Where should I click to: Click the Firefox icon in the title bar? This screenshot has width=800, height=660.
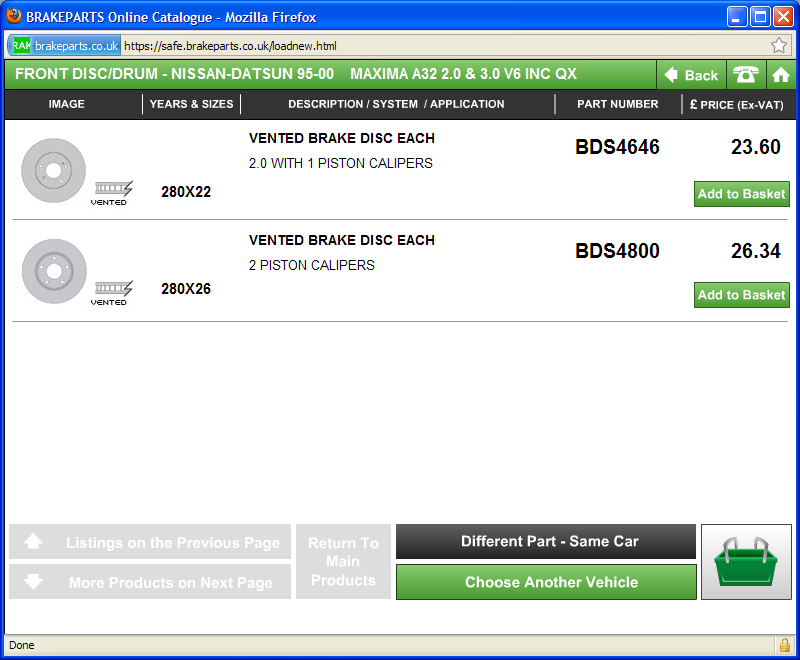(x=14, y=17)
